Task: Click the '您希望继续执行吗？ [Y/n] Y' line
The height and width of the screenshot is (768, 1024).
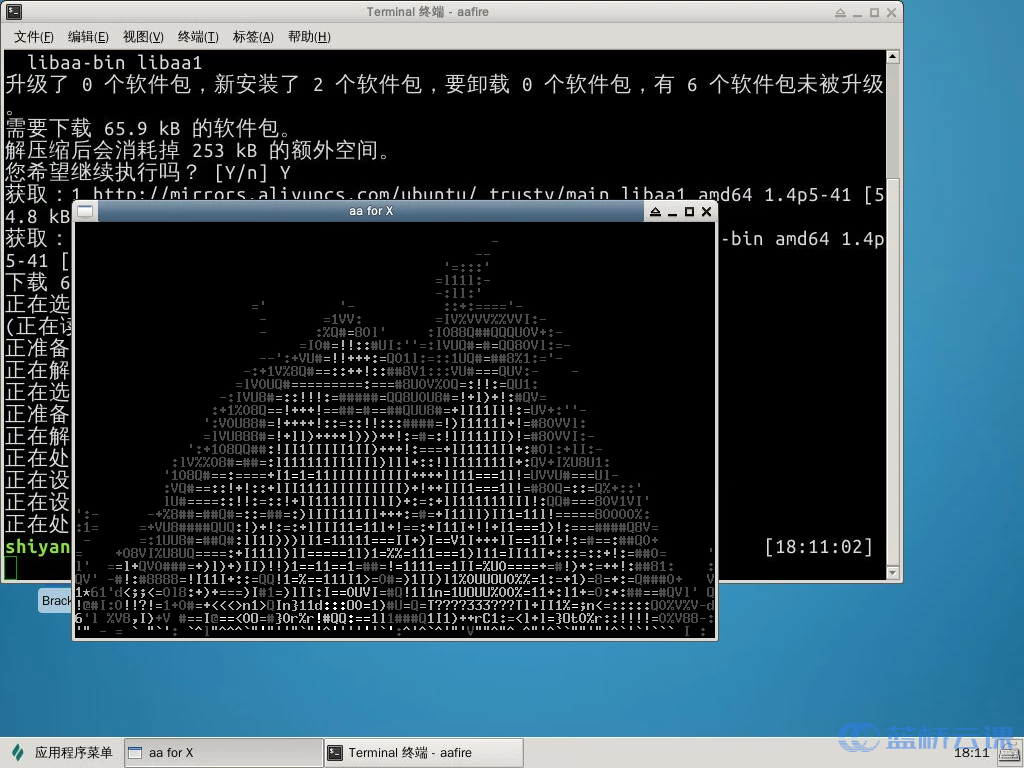Action: tap(148, 172)
